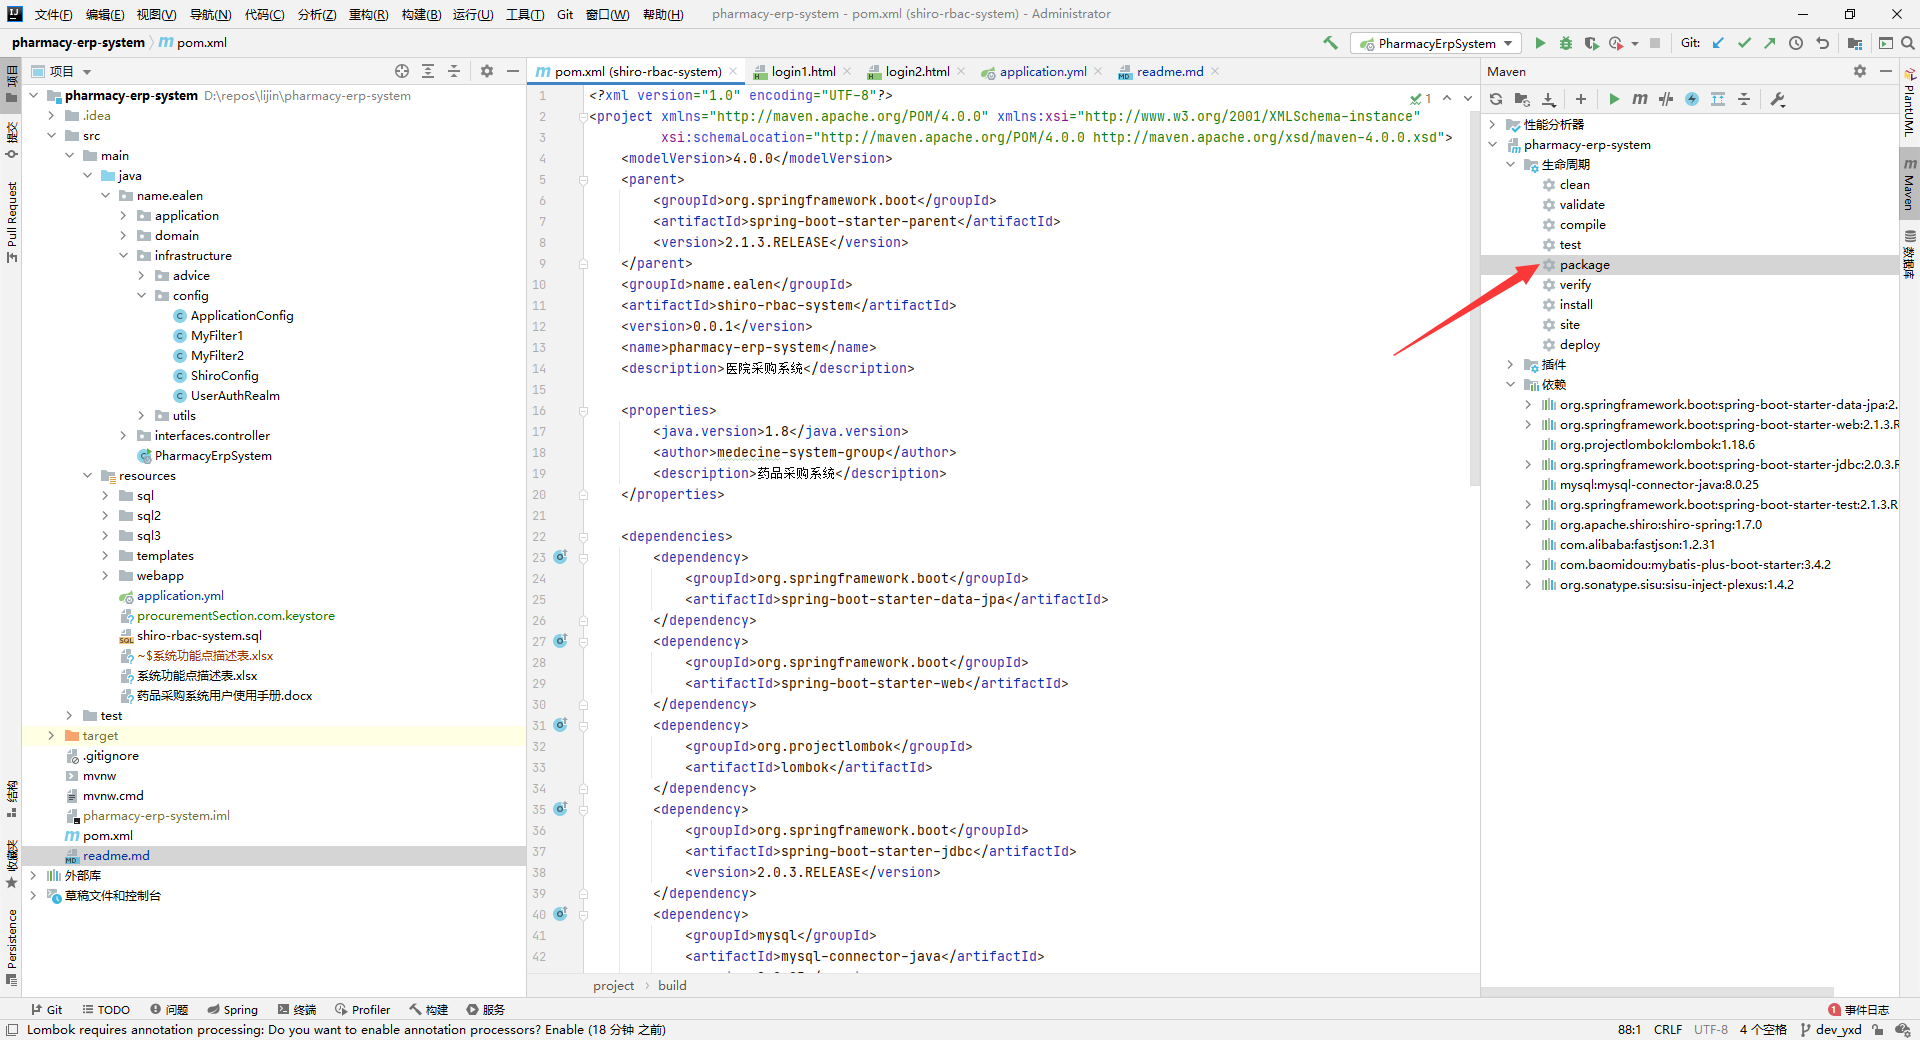Add Maven project with plus icon

[x=1581, y=99]
